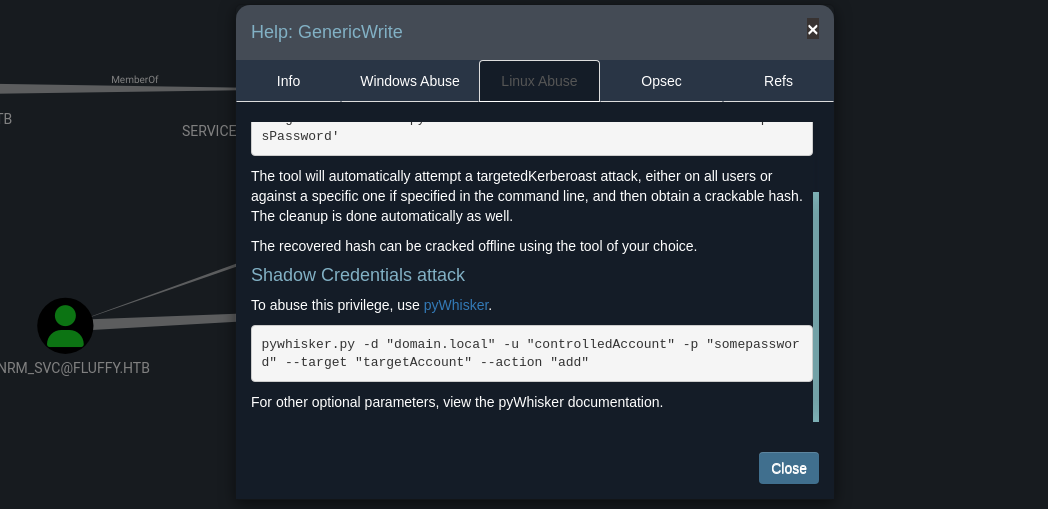Show the Refs tab
1048x509 pixels.
tap(778, 81)
